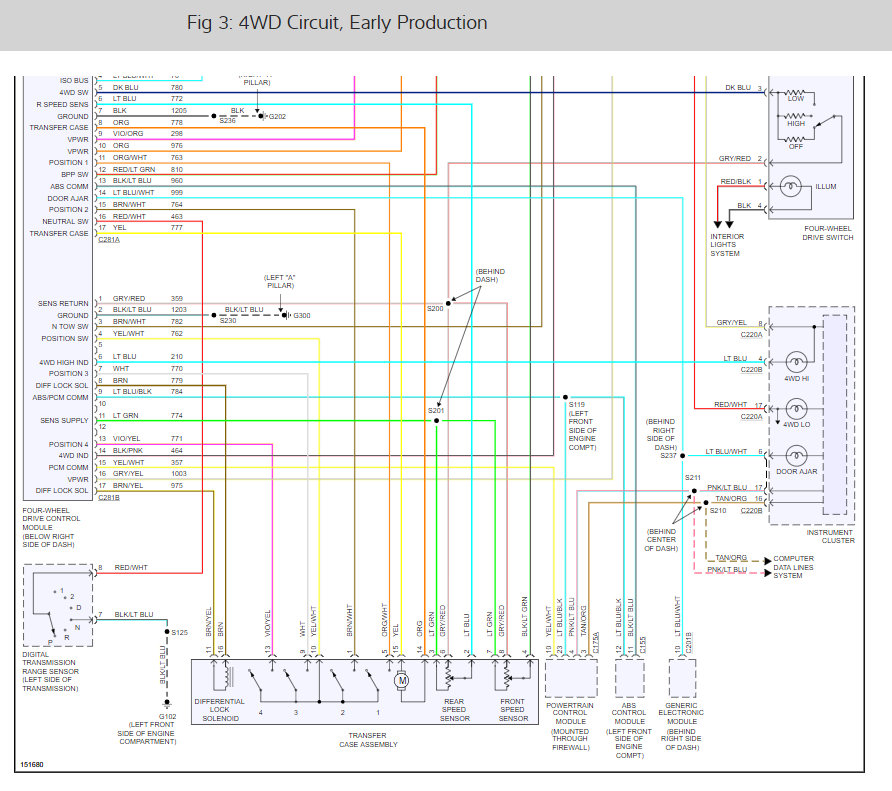
Task: Click the LT GRN 774 wire label
Action: pos(148,415)
